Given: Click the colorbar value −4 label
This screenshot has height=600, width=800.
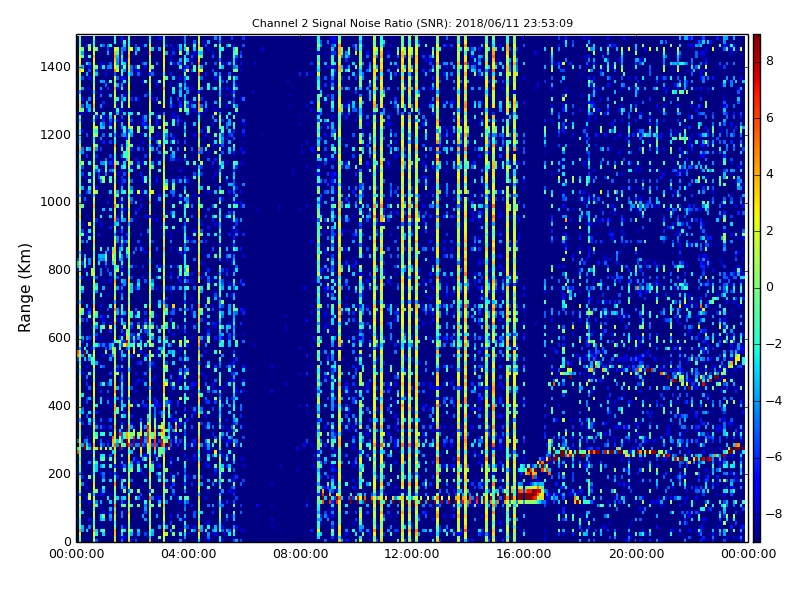Looking at the screenshot, I should (x=774, y=401).
